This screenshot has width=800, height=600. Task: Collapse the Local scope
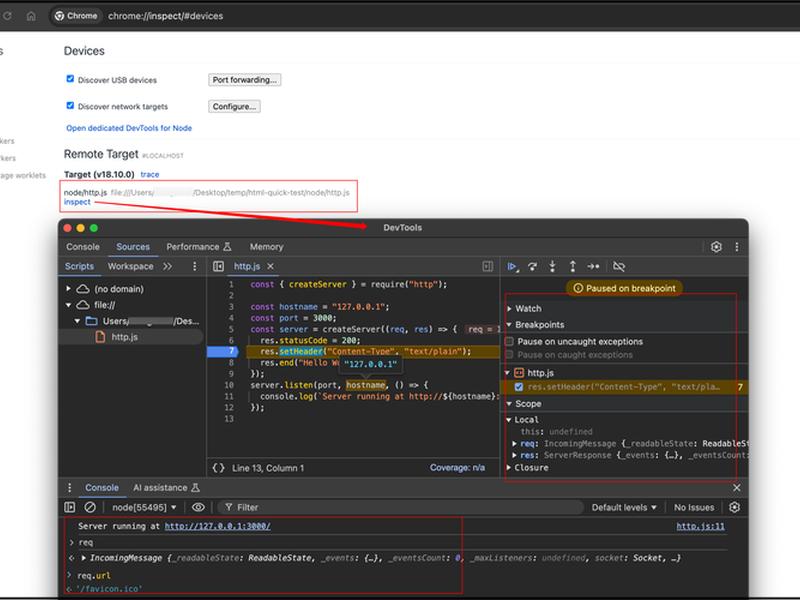(x=509, y=420)
